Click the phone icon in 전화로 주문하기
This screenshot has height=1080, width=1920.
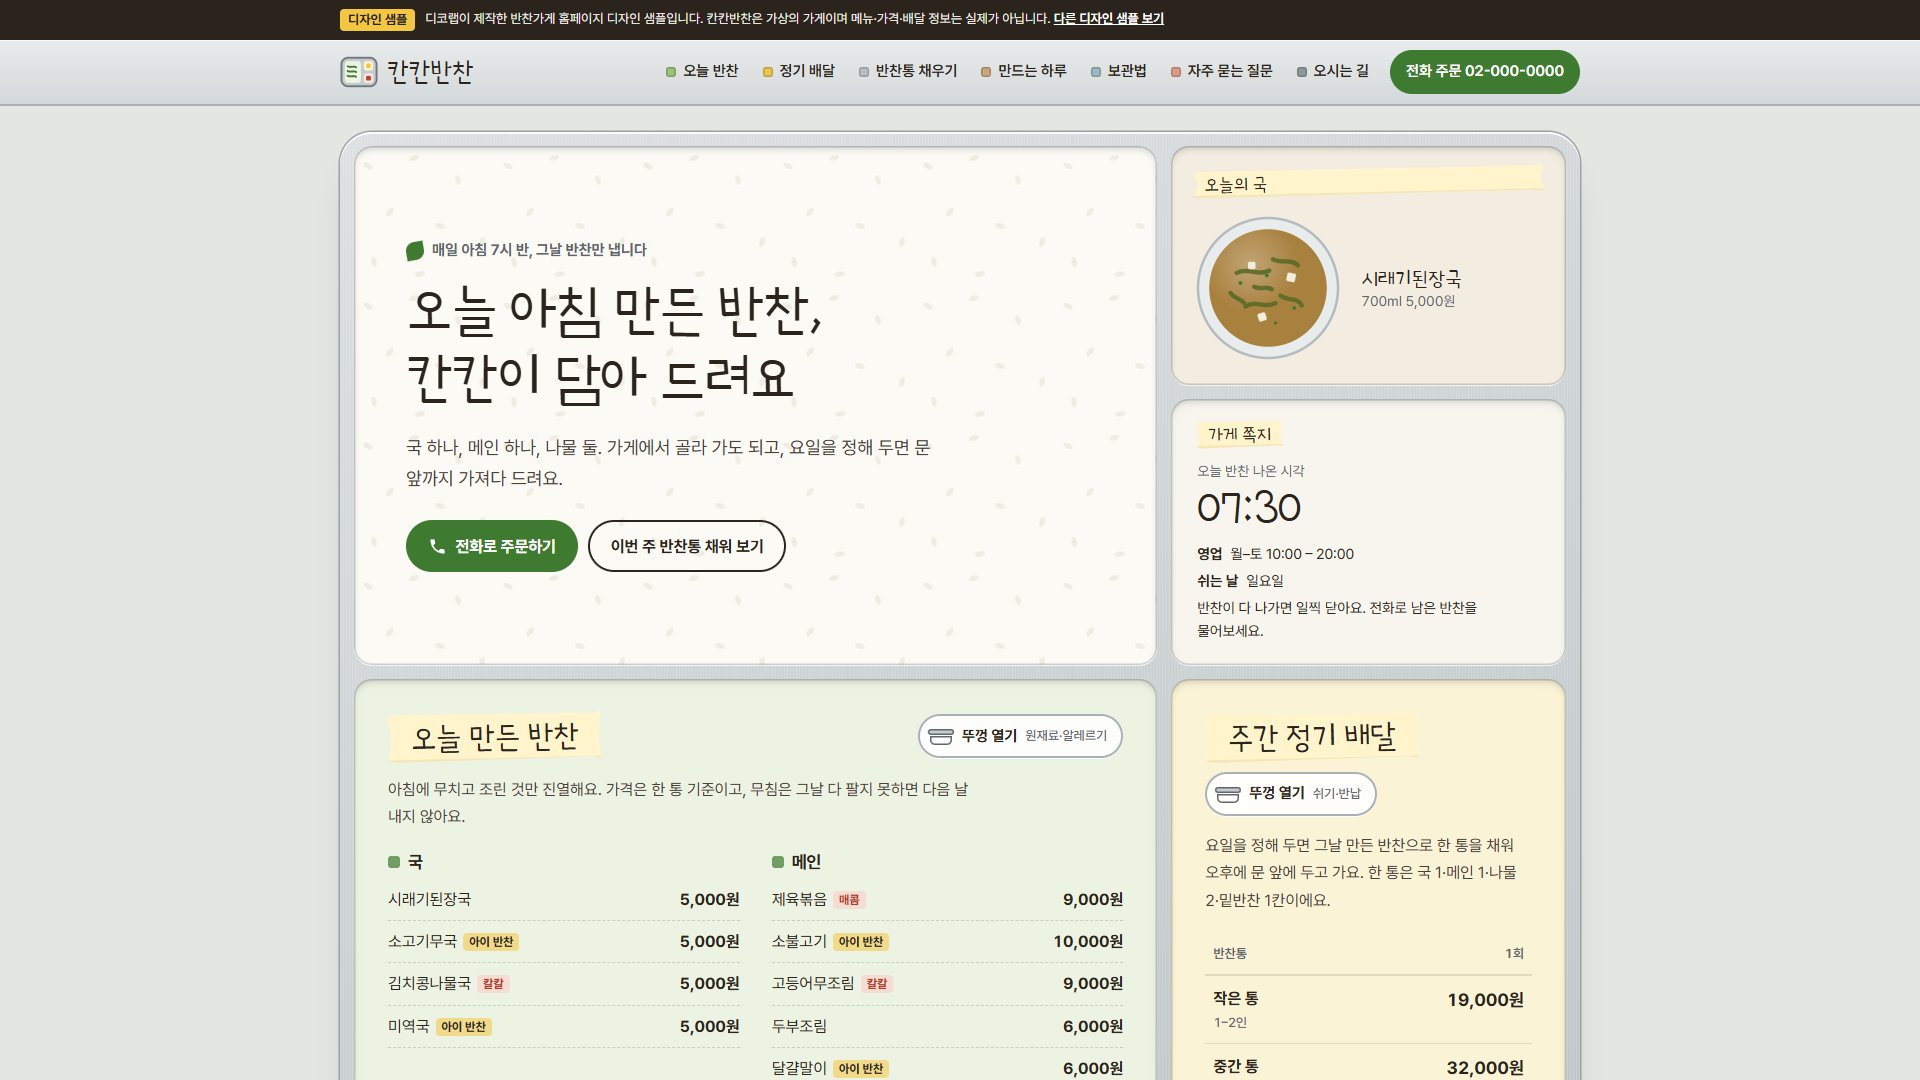437,546
